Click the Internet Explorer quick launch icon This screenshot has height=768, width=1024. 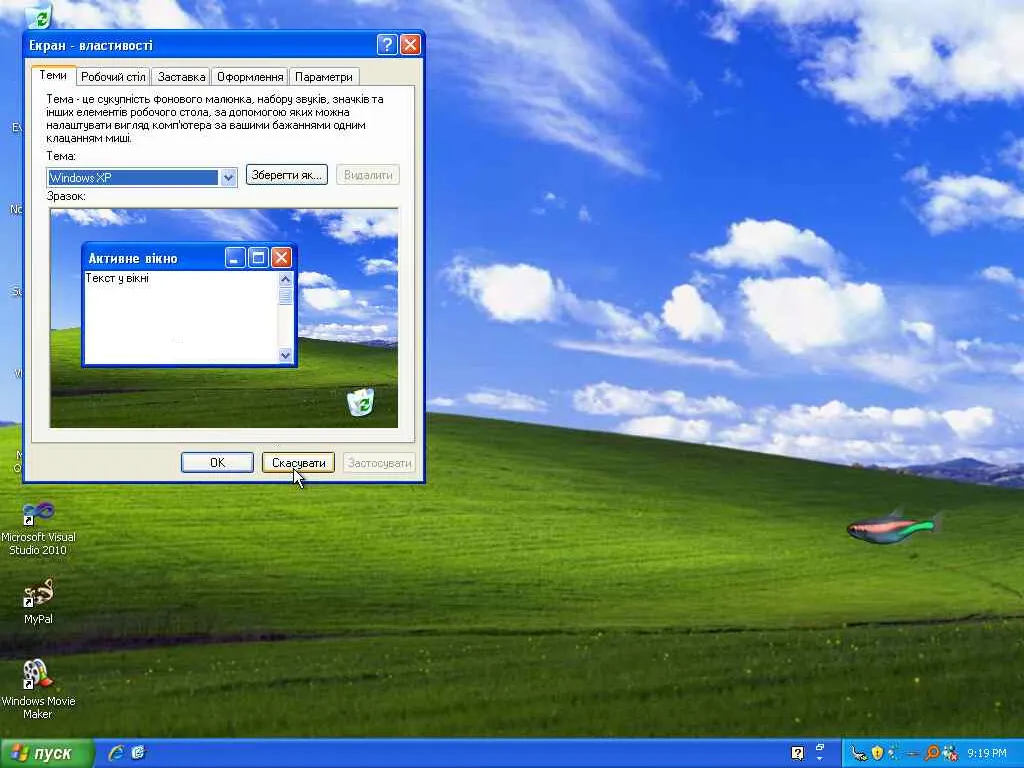tap(117, 753)
